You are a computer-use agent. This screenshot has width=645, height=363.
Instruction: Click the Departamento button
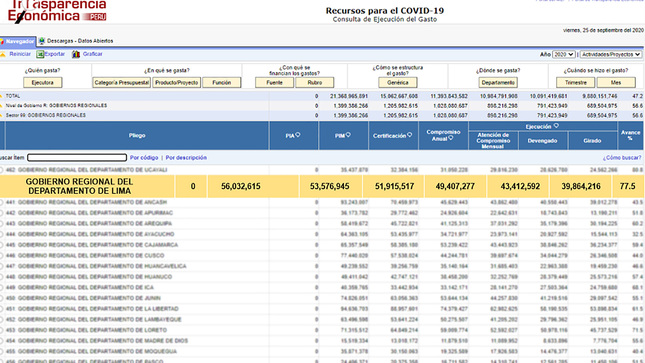click(x=498, y=83)
